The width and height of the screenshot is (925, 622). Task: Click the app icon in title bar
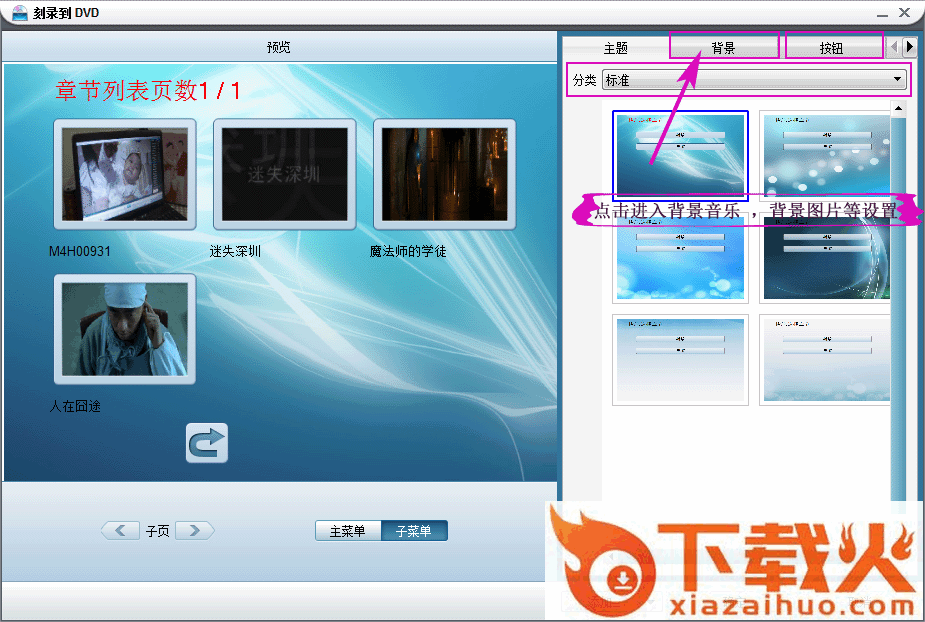19,12
